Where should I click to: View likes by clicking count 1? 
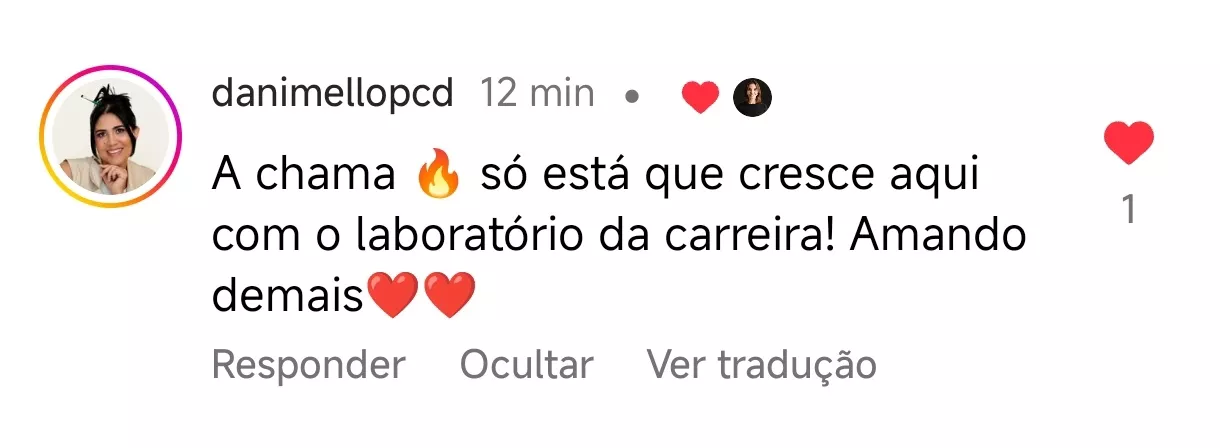[1129, 211]
